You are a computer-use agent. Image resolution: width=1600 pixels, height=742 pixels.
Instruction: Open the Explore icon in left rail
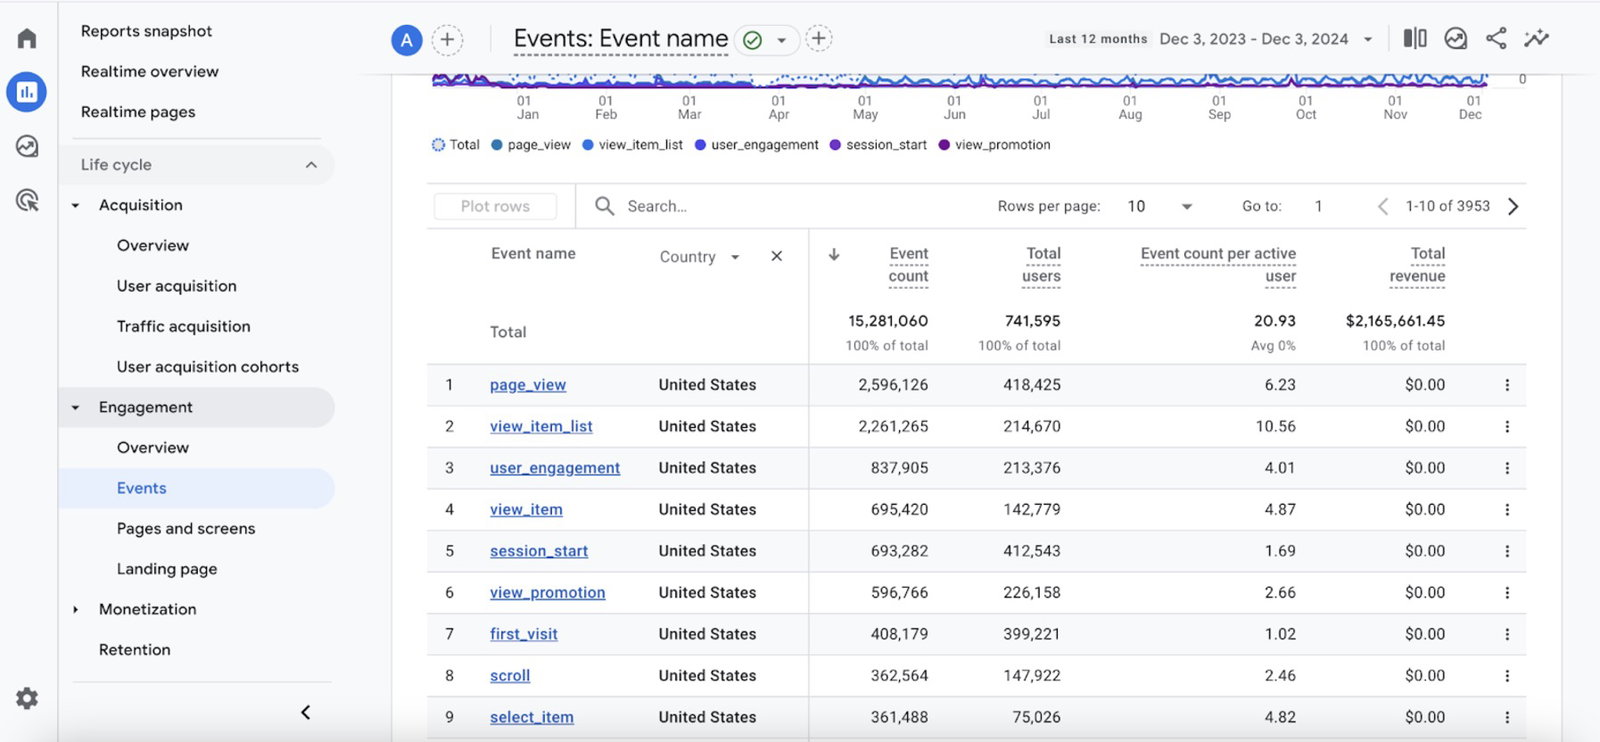(x=27, y=147)
